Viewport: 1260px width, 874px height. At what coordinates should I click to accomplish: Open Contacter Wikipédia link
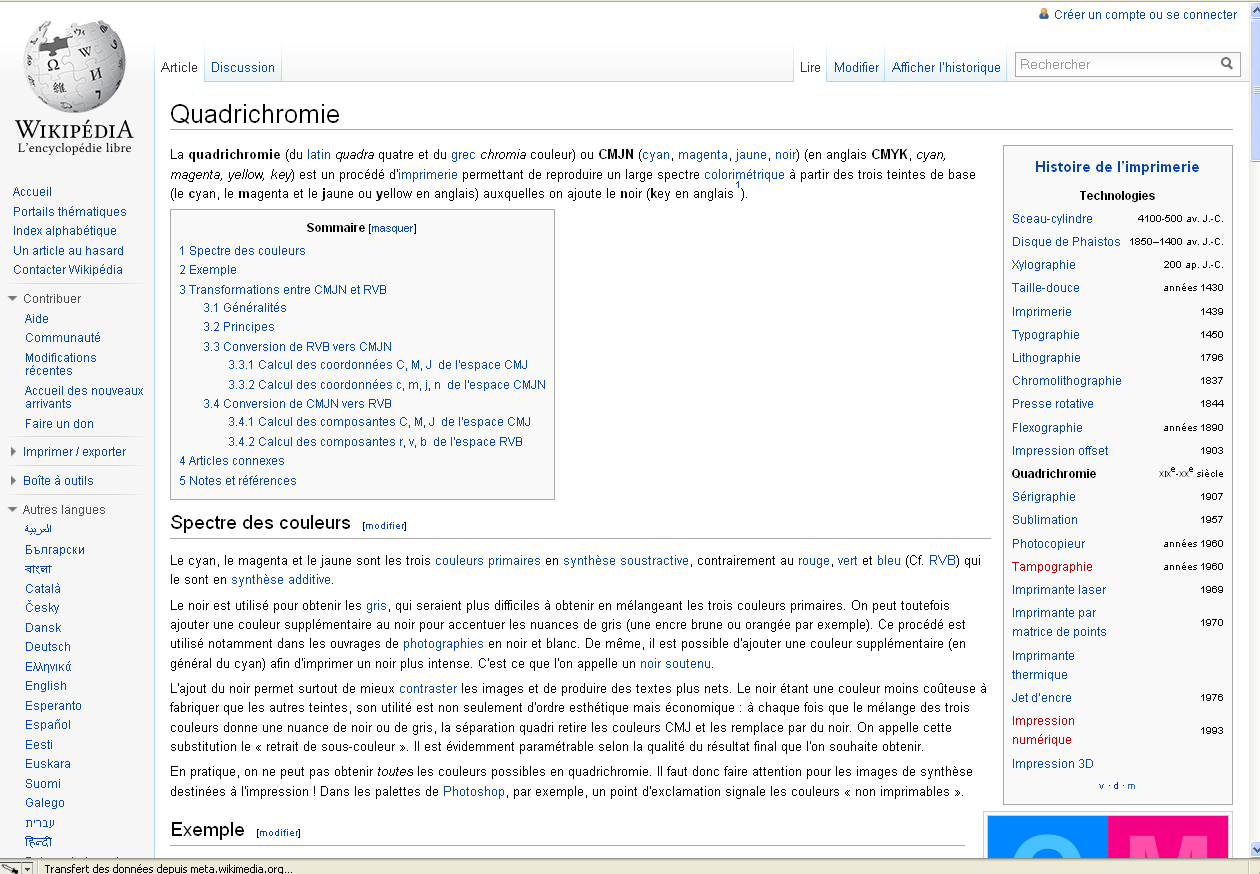point(68,270)
